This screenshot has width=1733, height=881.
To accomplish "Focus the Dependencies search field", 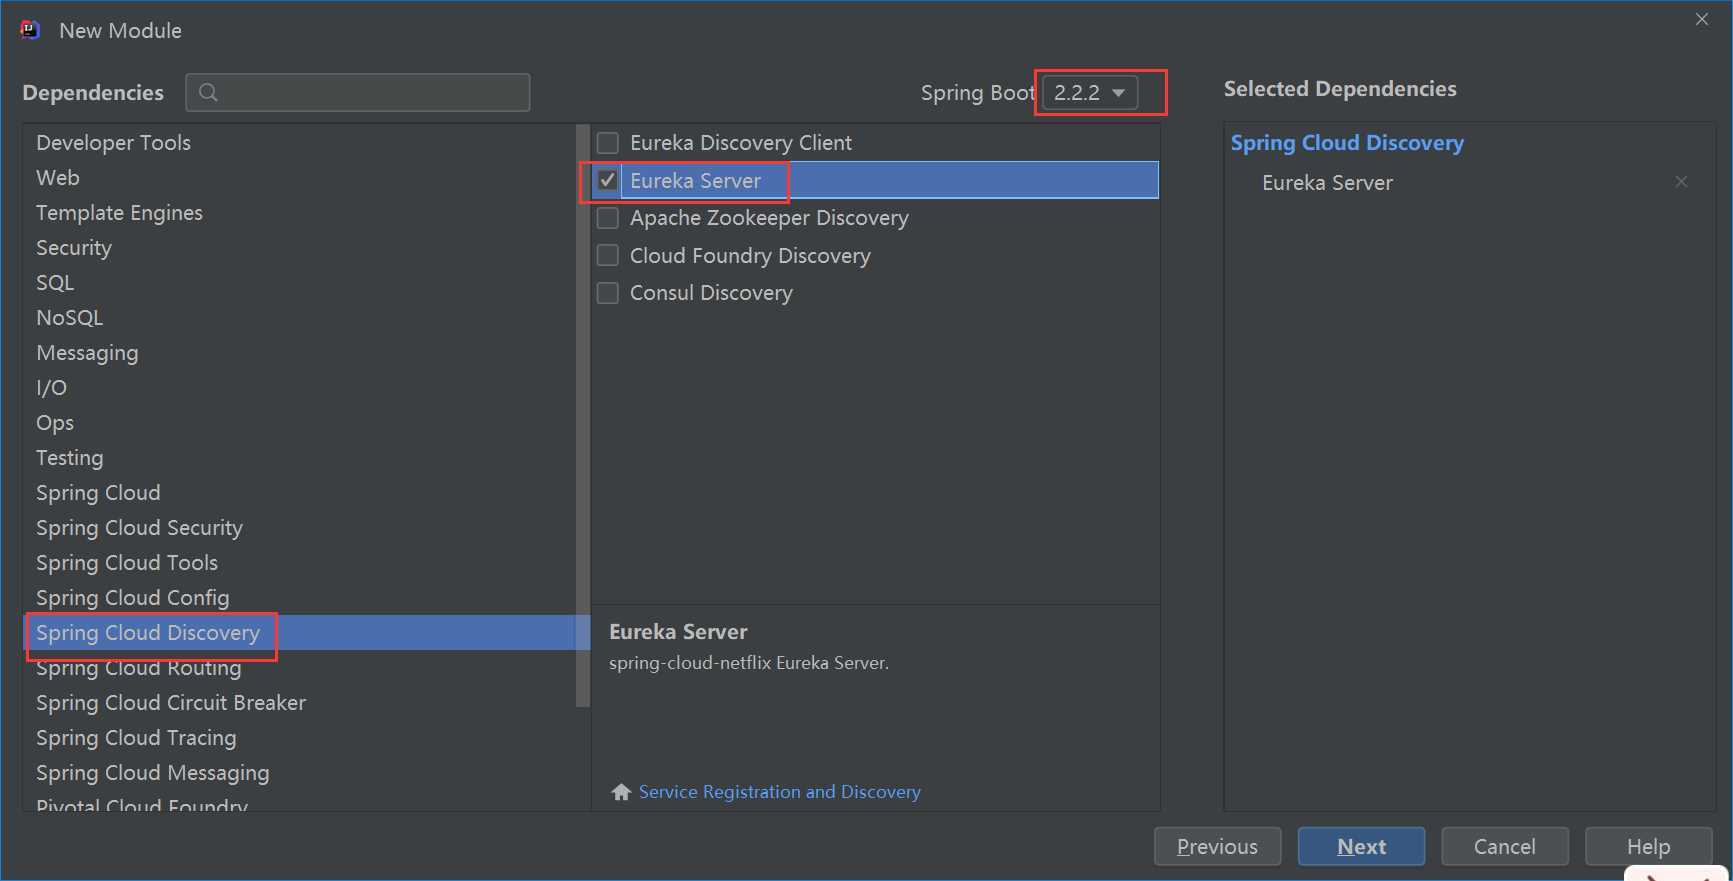I will [358, 92].
